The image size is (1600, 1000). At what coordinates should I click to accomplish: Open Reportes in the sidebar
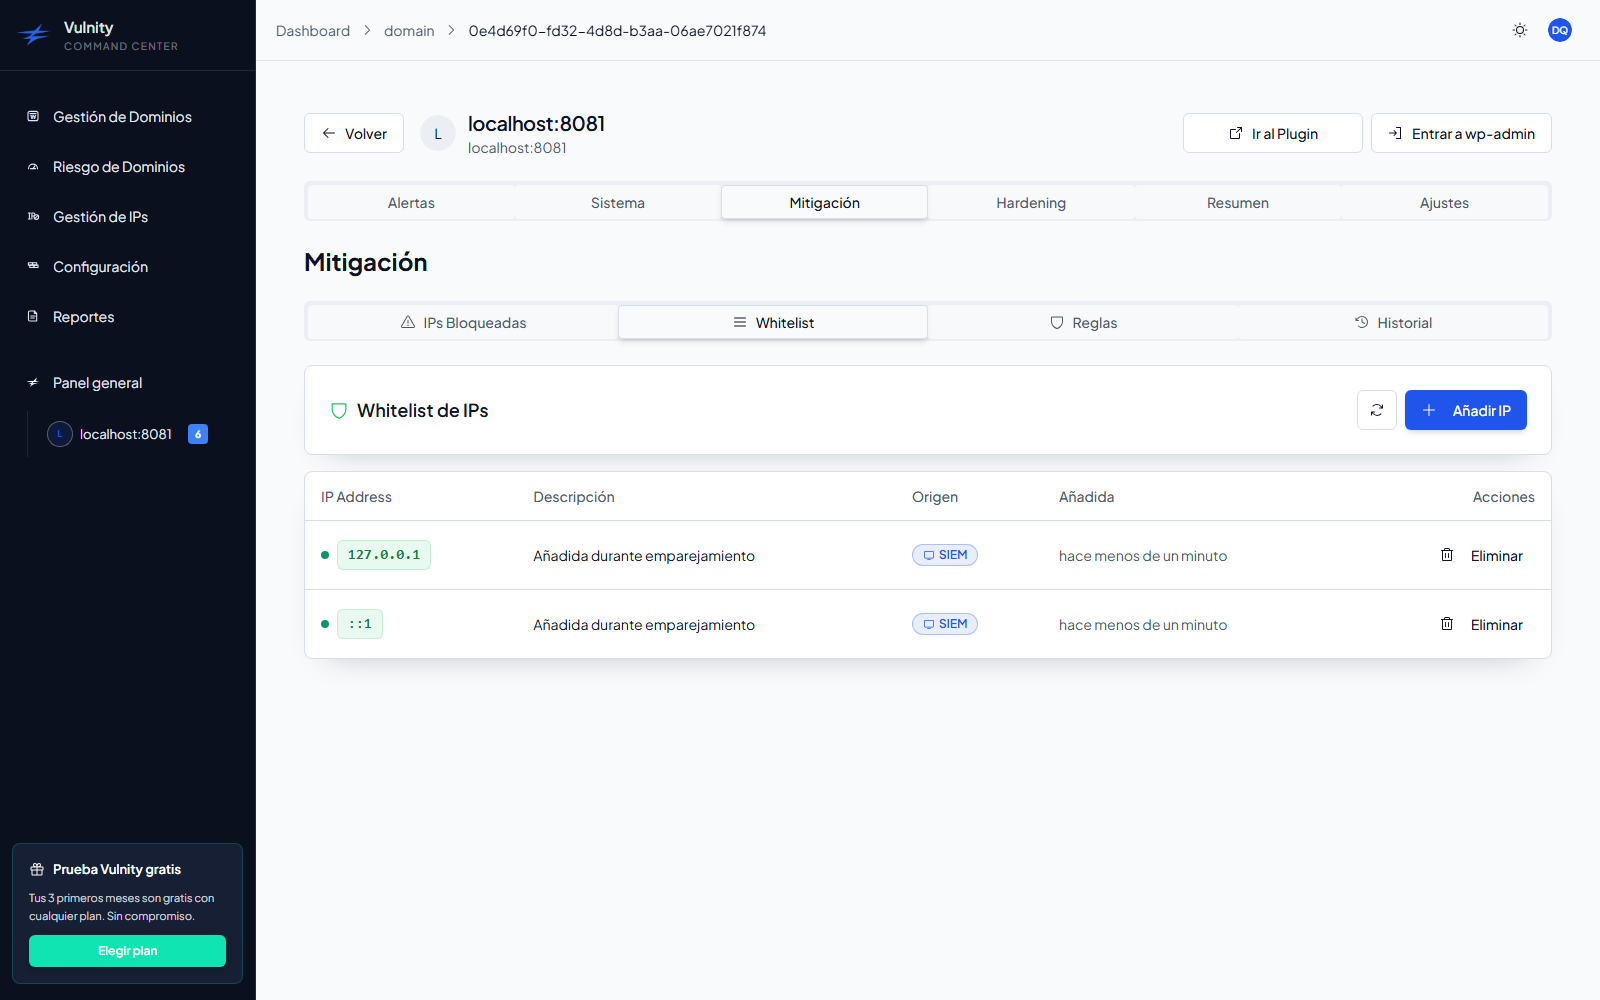(x=83, y=317)
